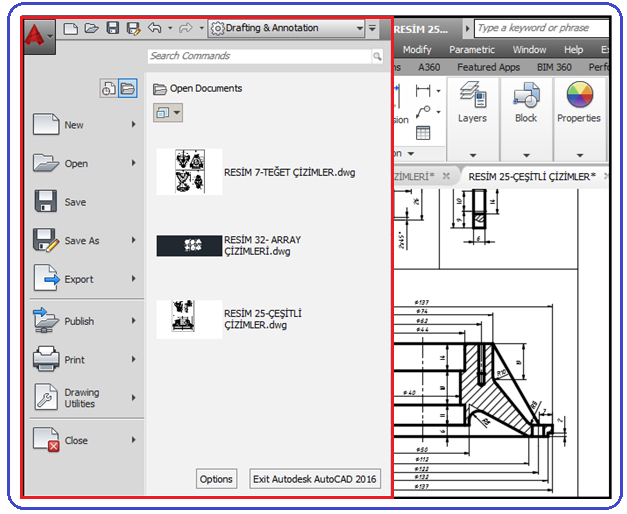This screenshot has width=627, height=514.
Task: Expand the Block panel dropdown arrow
Action: click(x=526, y=155)
